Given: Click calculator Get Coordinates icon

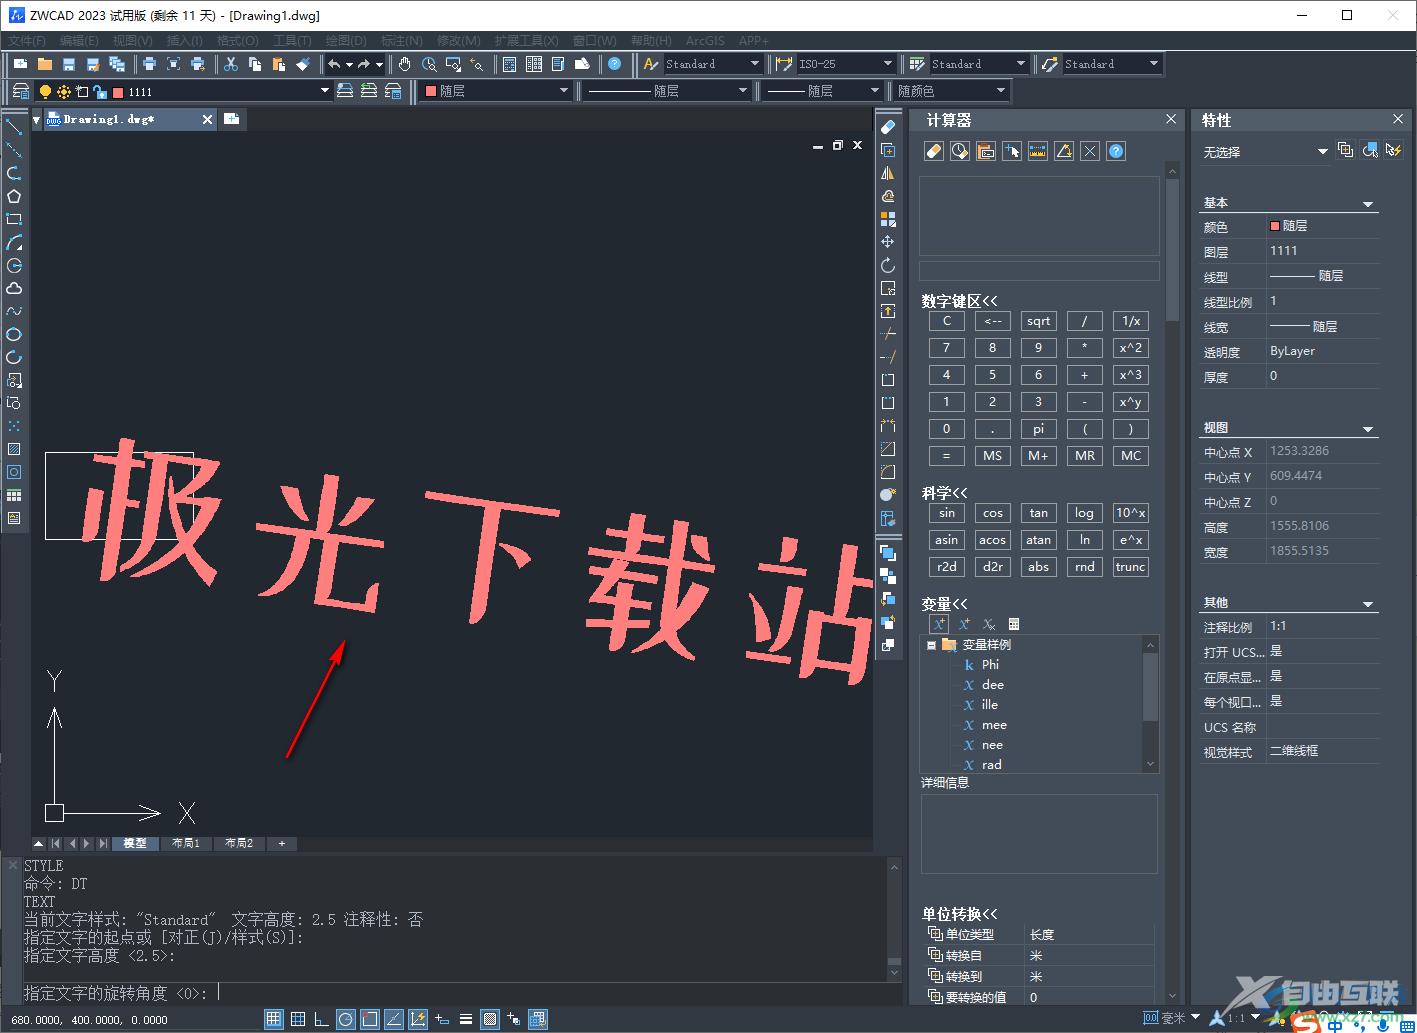Looking at the screenshot, I should [1012, 151].
